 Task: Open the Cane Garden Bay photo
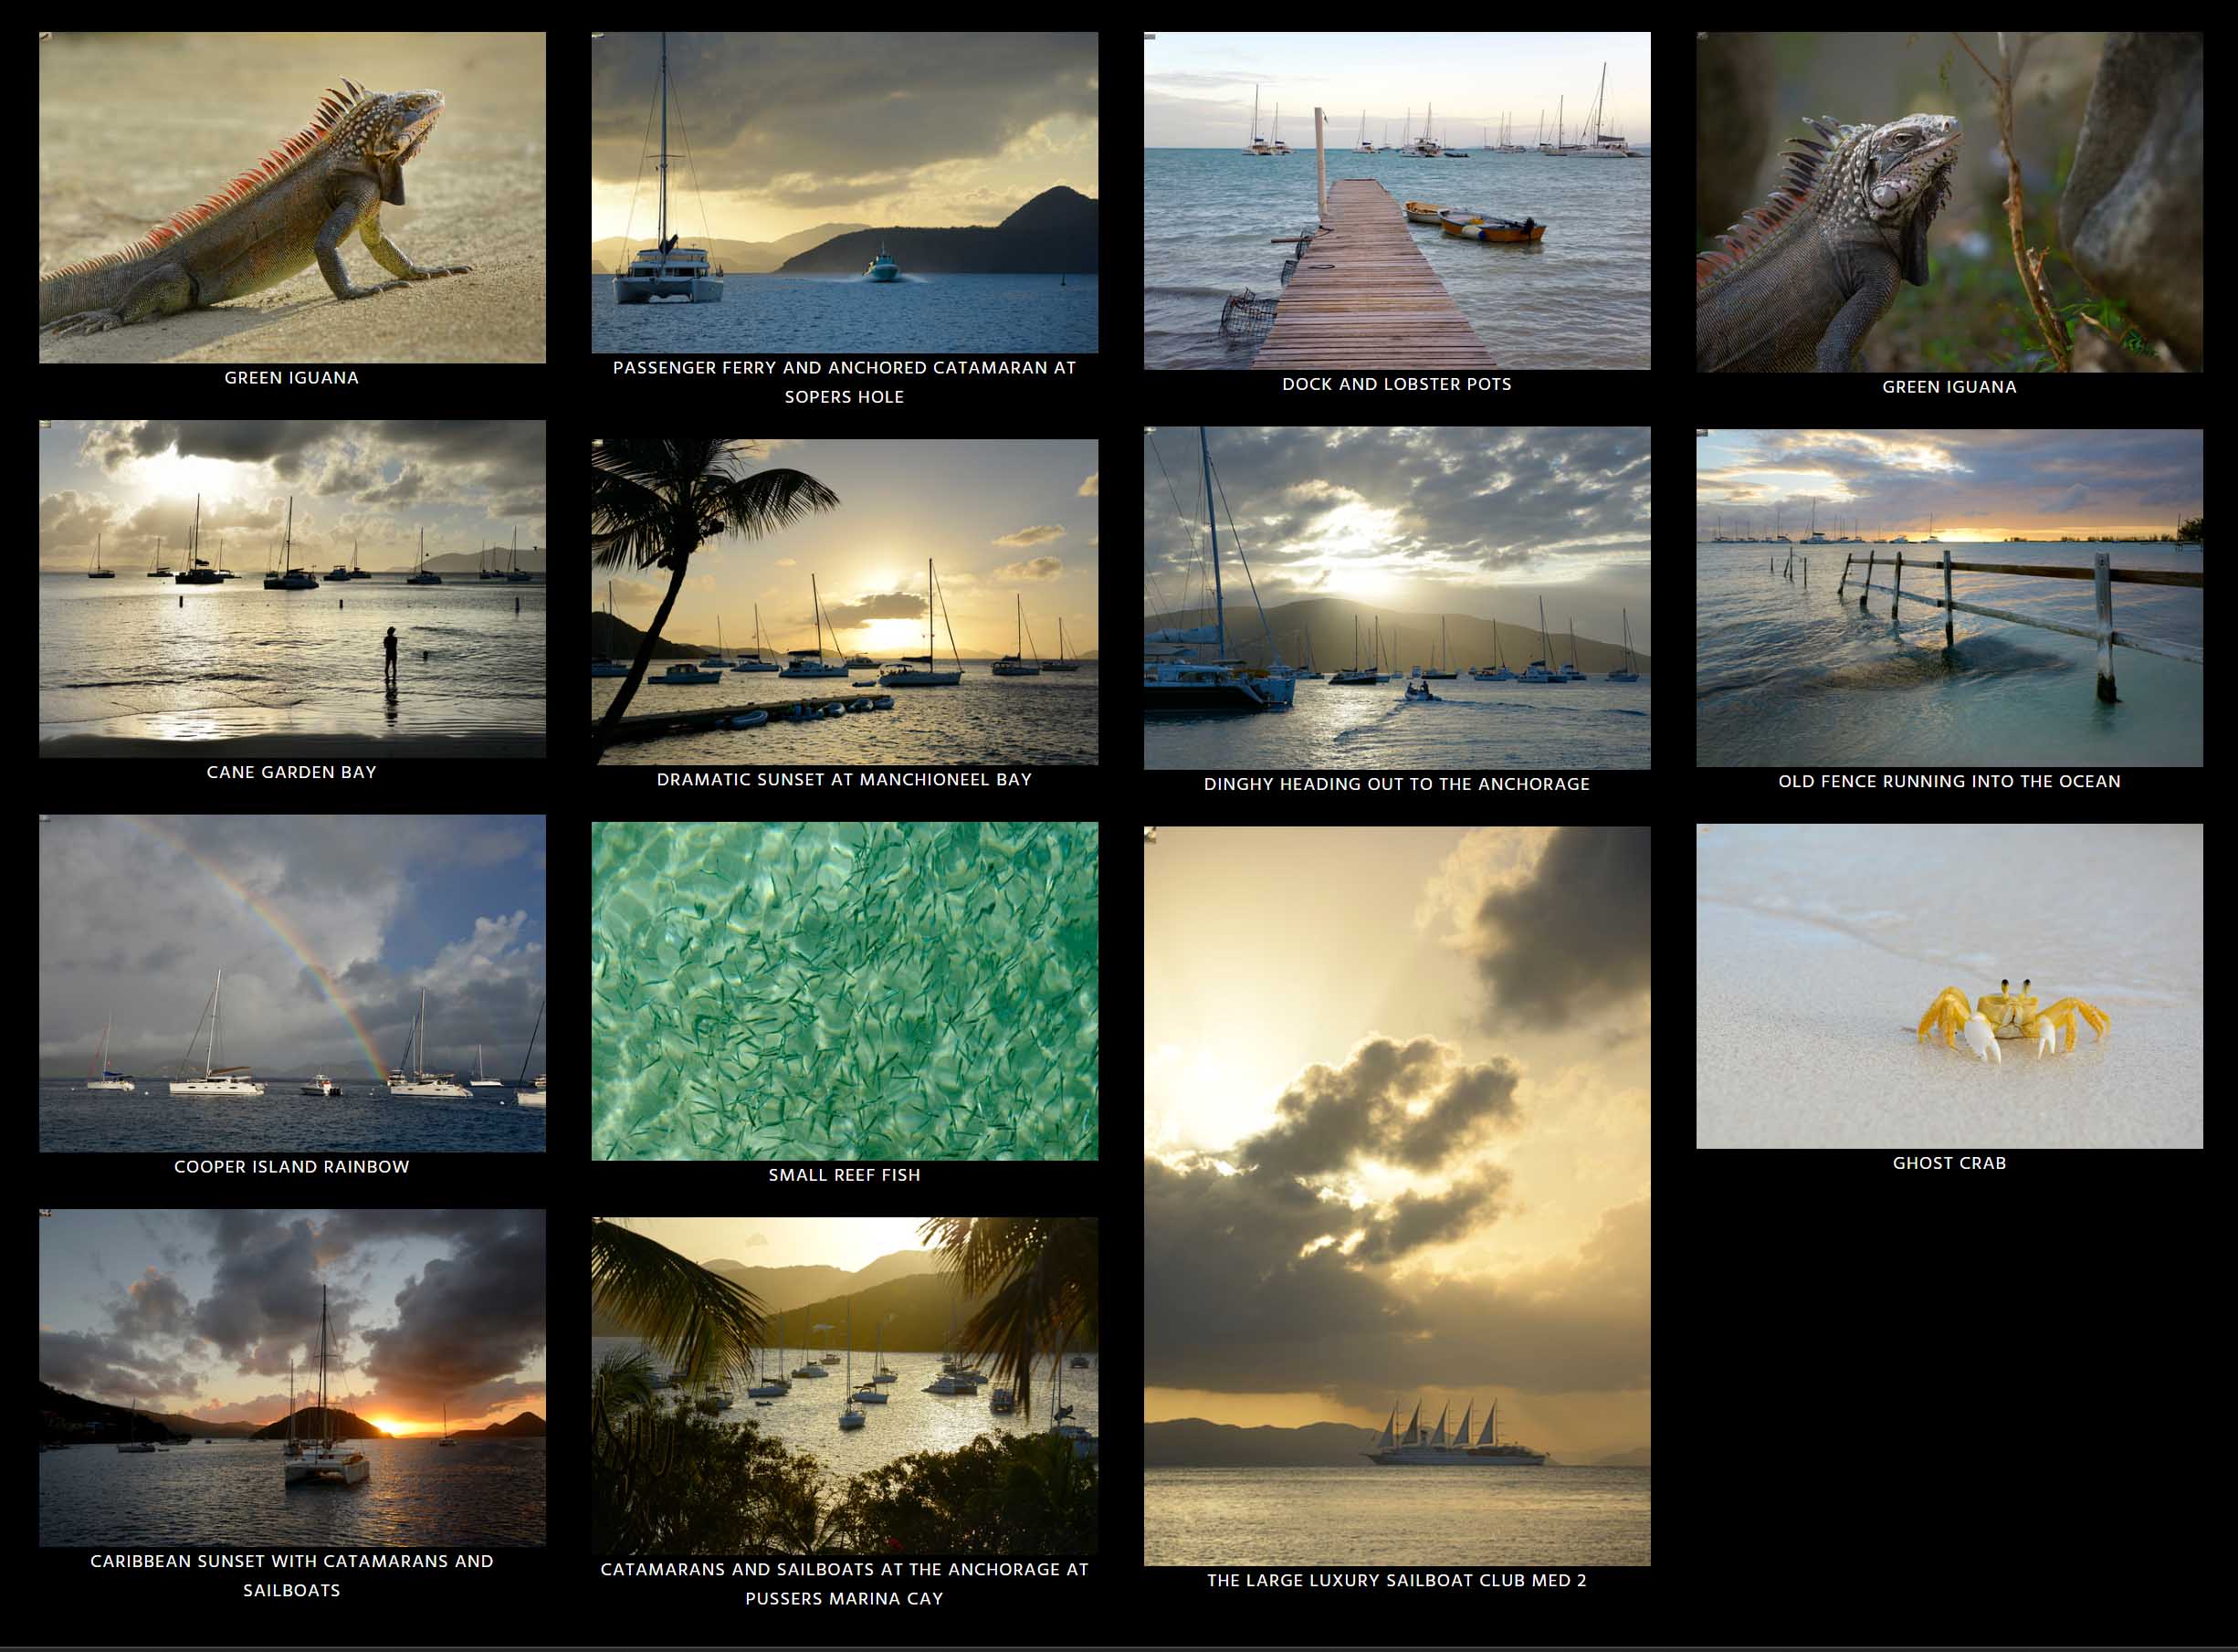coord(292,588)
